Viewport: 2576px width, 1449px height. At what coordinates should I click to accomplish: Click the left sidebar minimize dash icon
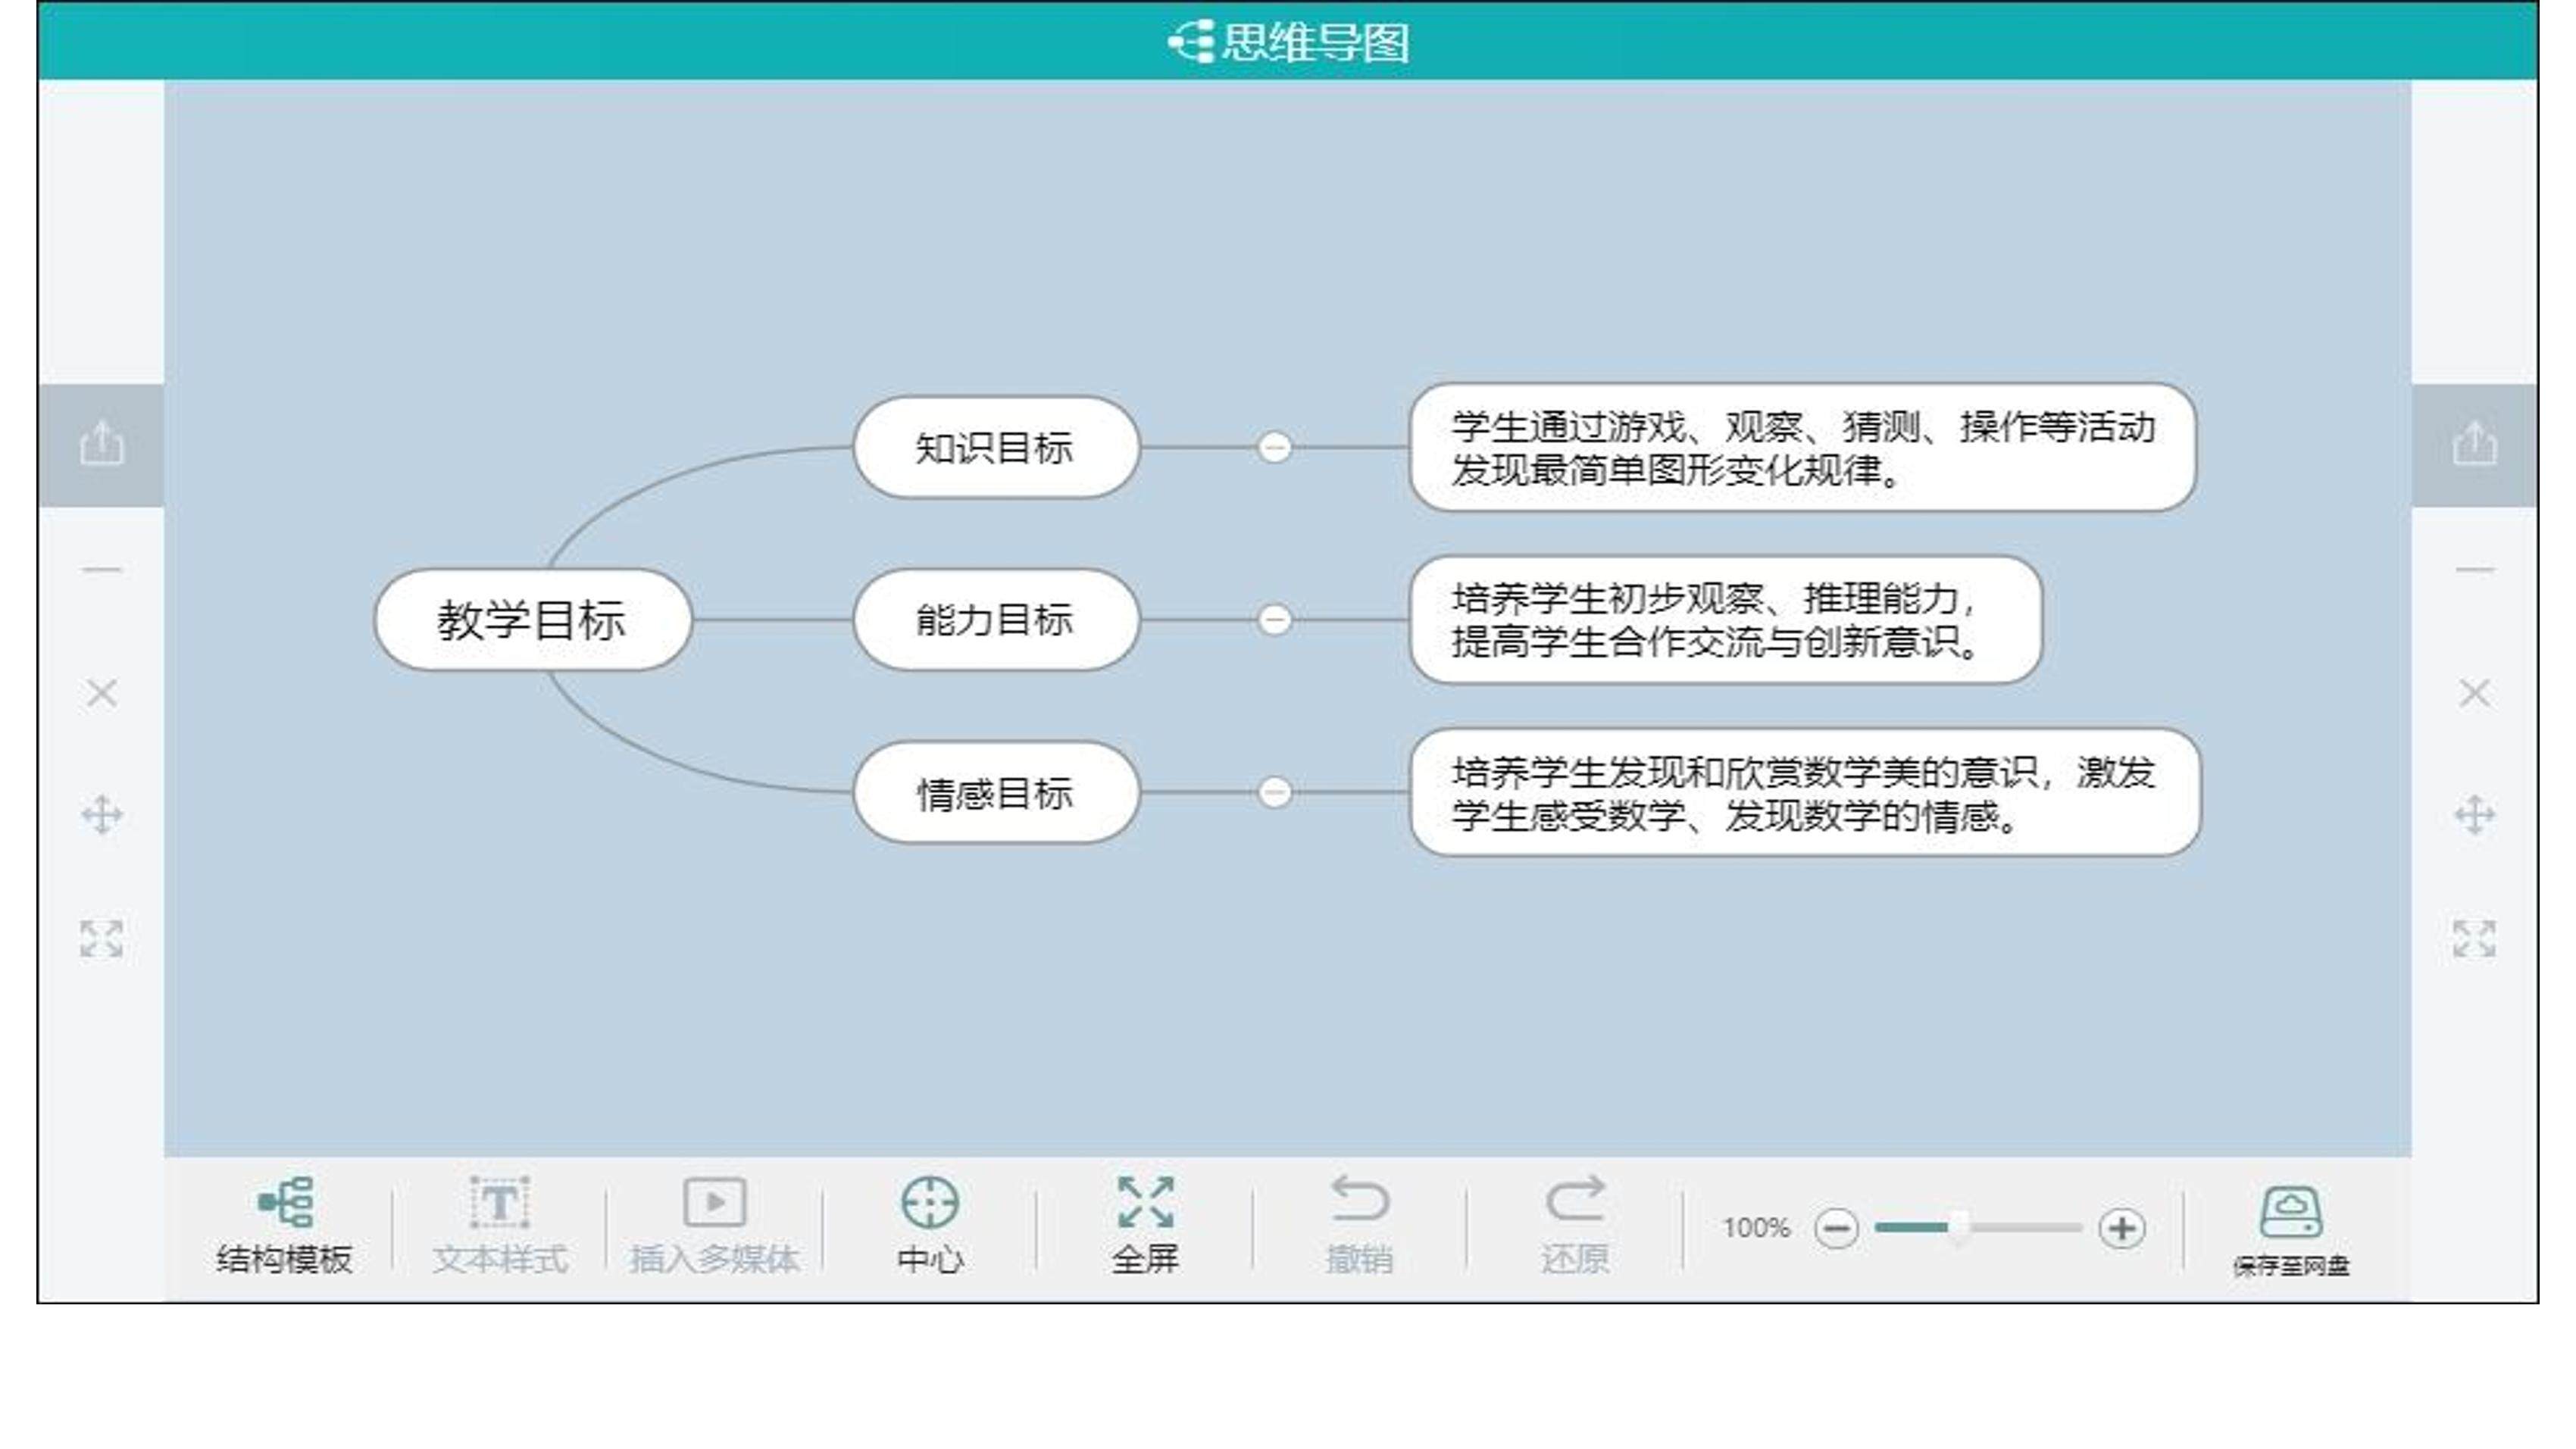point(102,570)
